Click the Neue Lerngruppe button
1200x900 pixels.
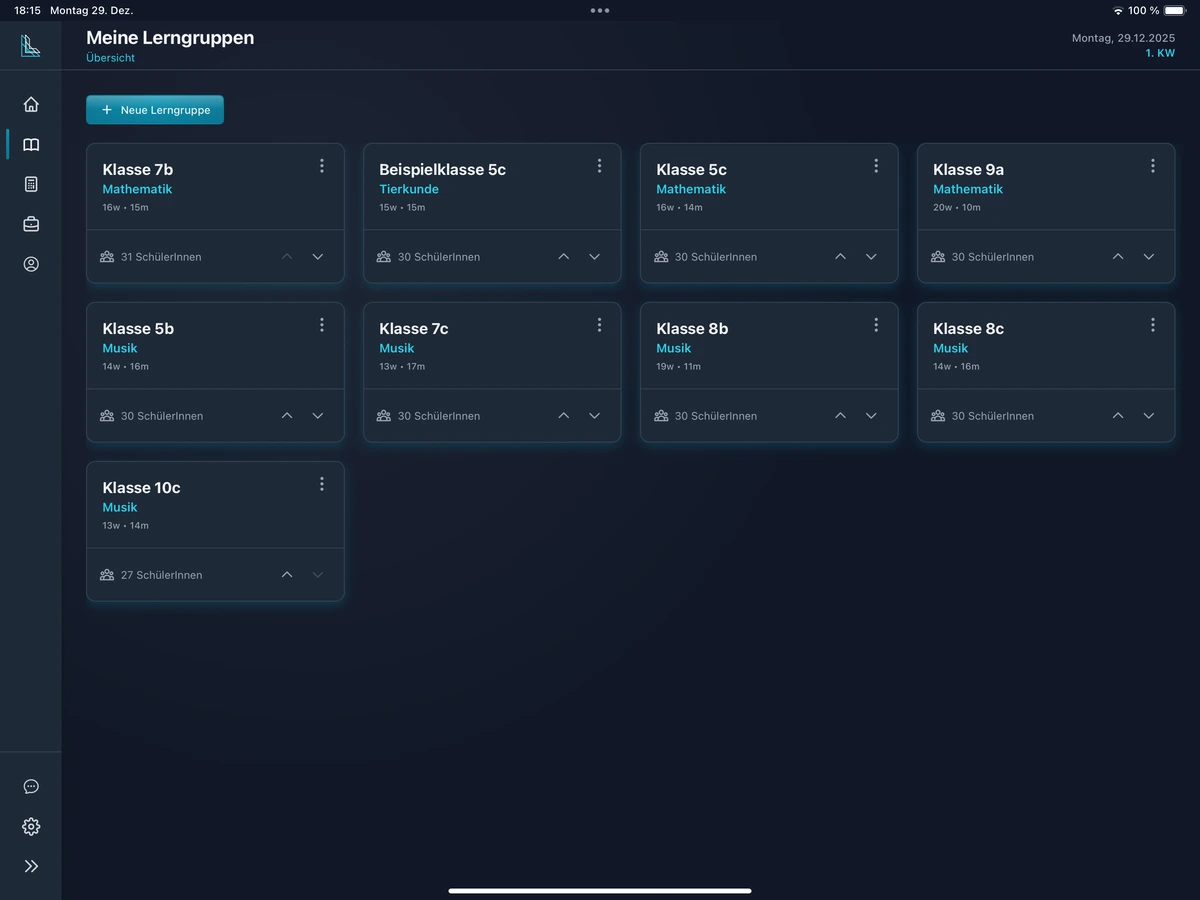pos(155,110)
